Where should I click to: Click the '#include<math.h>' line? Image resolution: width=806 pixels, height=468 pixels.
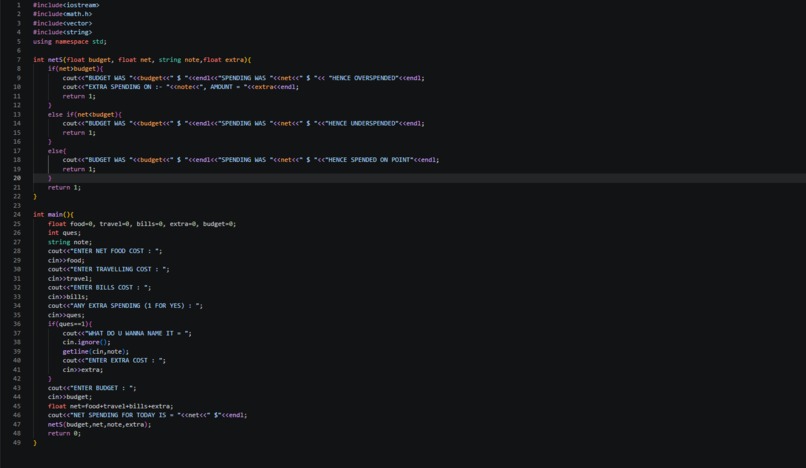coord(62,14)
